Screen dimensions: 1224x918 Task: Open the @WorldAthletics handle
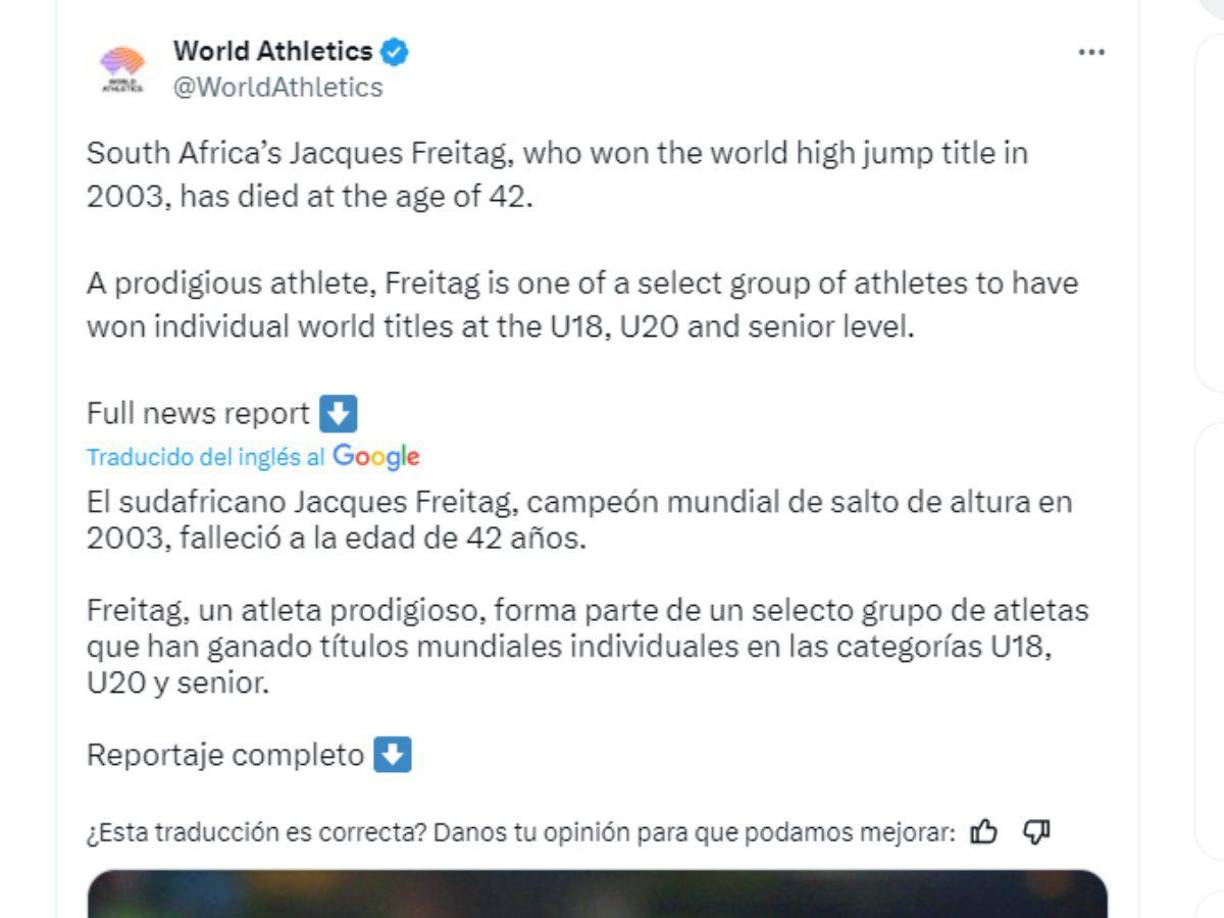coord(279,86)
